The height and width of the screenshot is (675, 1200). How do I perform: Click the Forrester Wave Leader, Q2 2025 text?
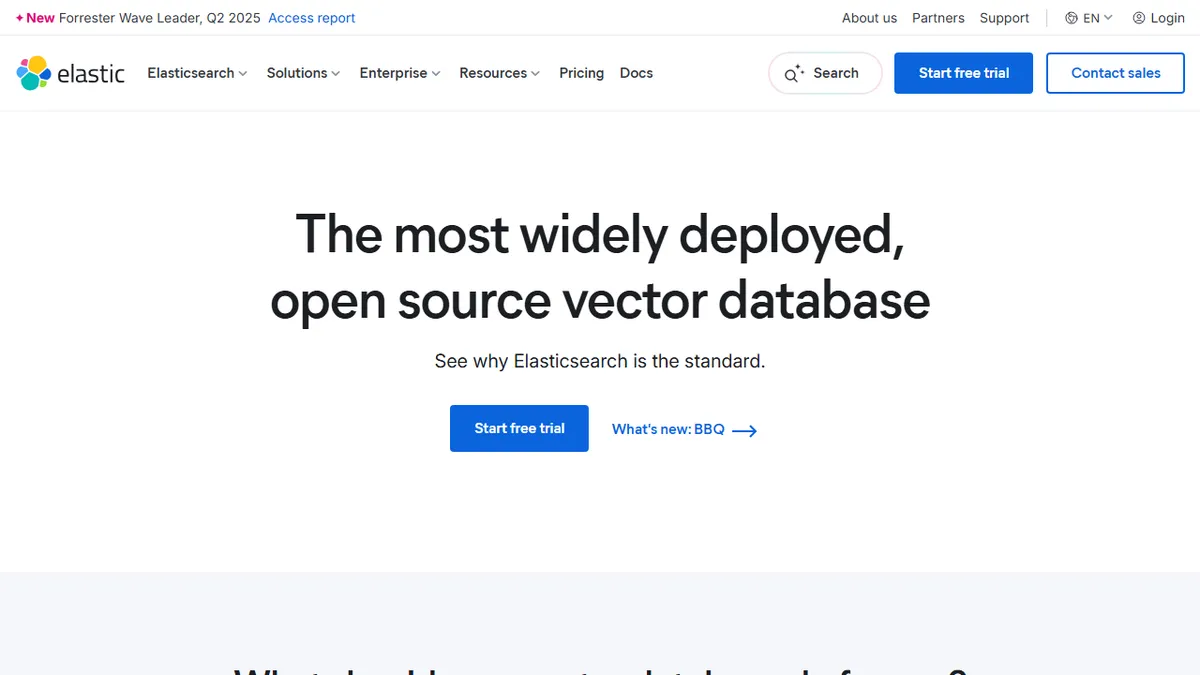click(x=160, y=18)
